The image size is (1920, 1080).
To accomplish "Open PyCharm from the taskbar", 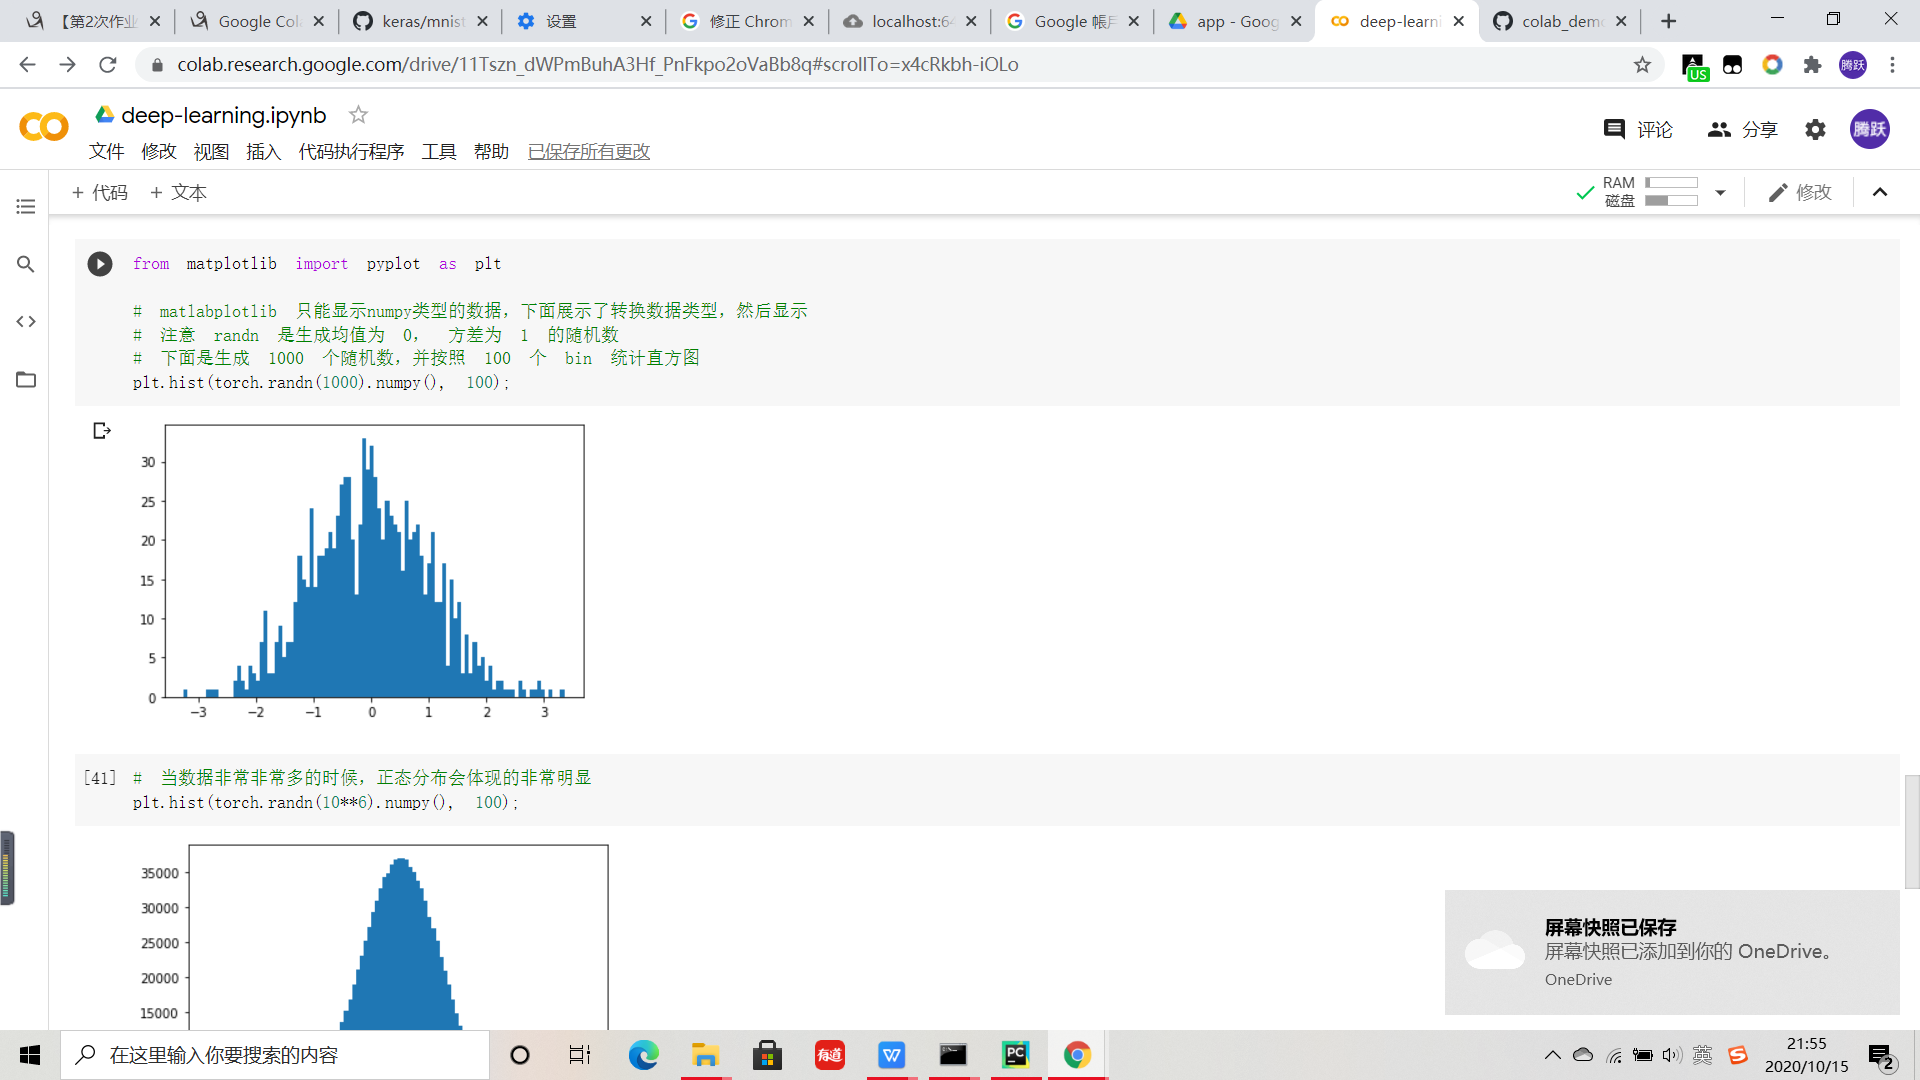I will click(x=1015, y=1054).
